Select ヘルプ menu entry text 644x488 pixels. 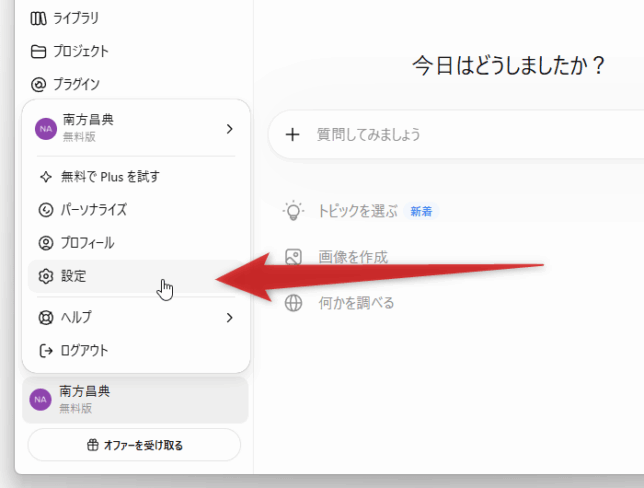(x=76, y=318)
